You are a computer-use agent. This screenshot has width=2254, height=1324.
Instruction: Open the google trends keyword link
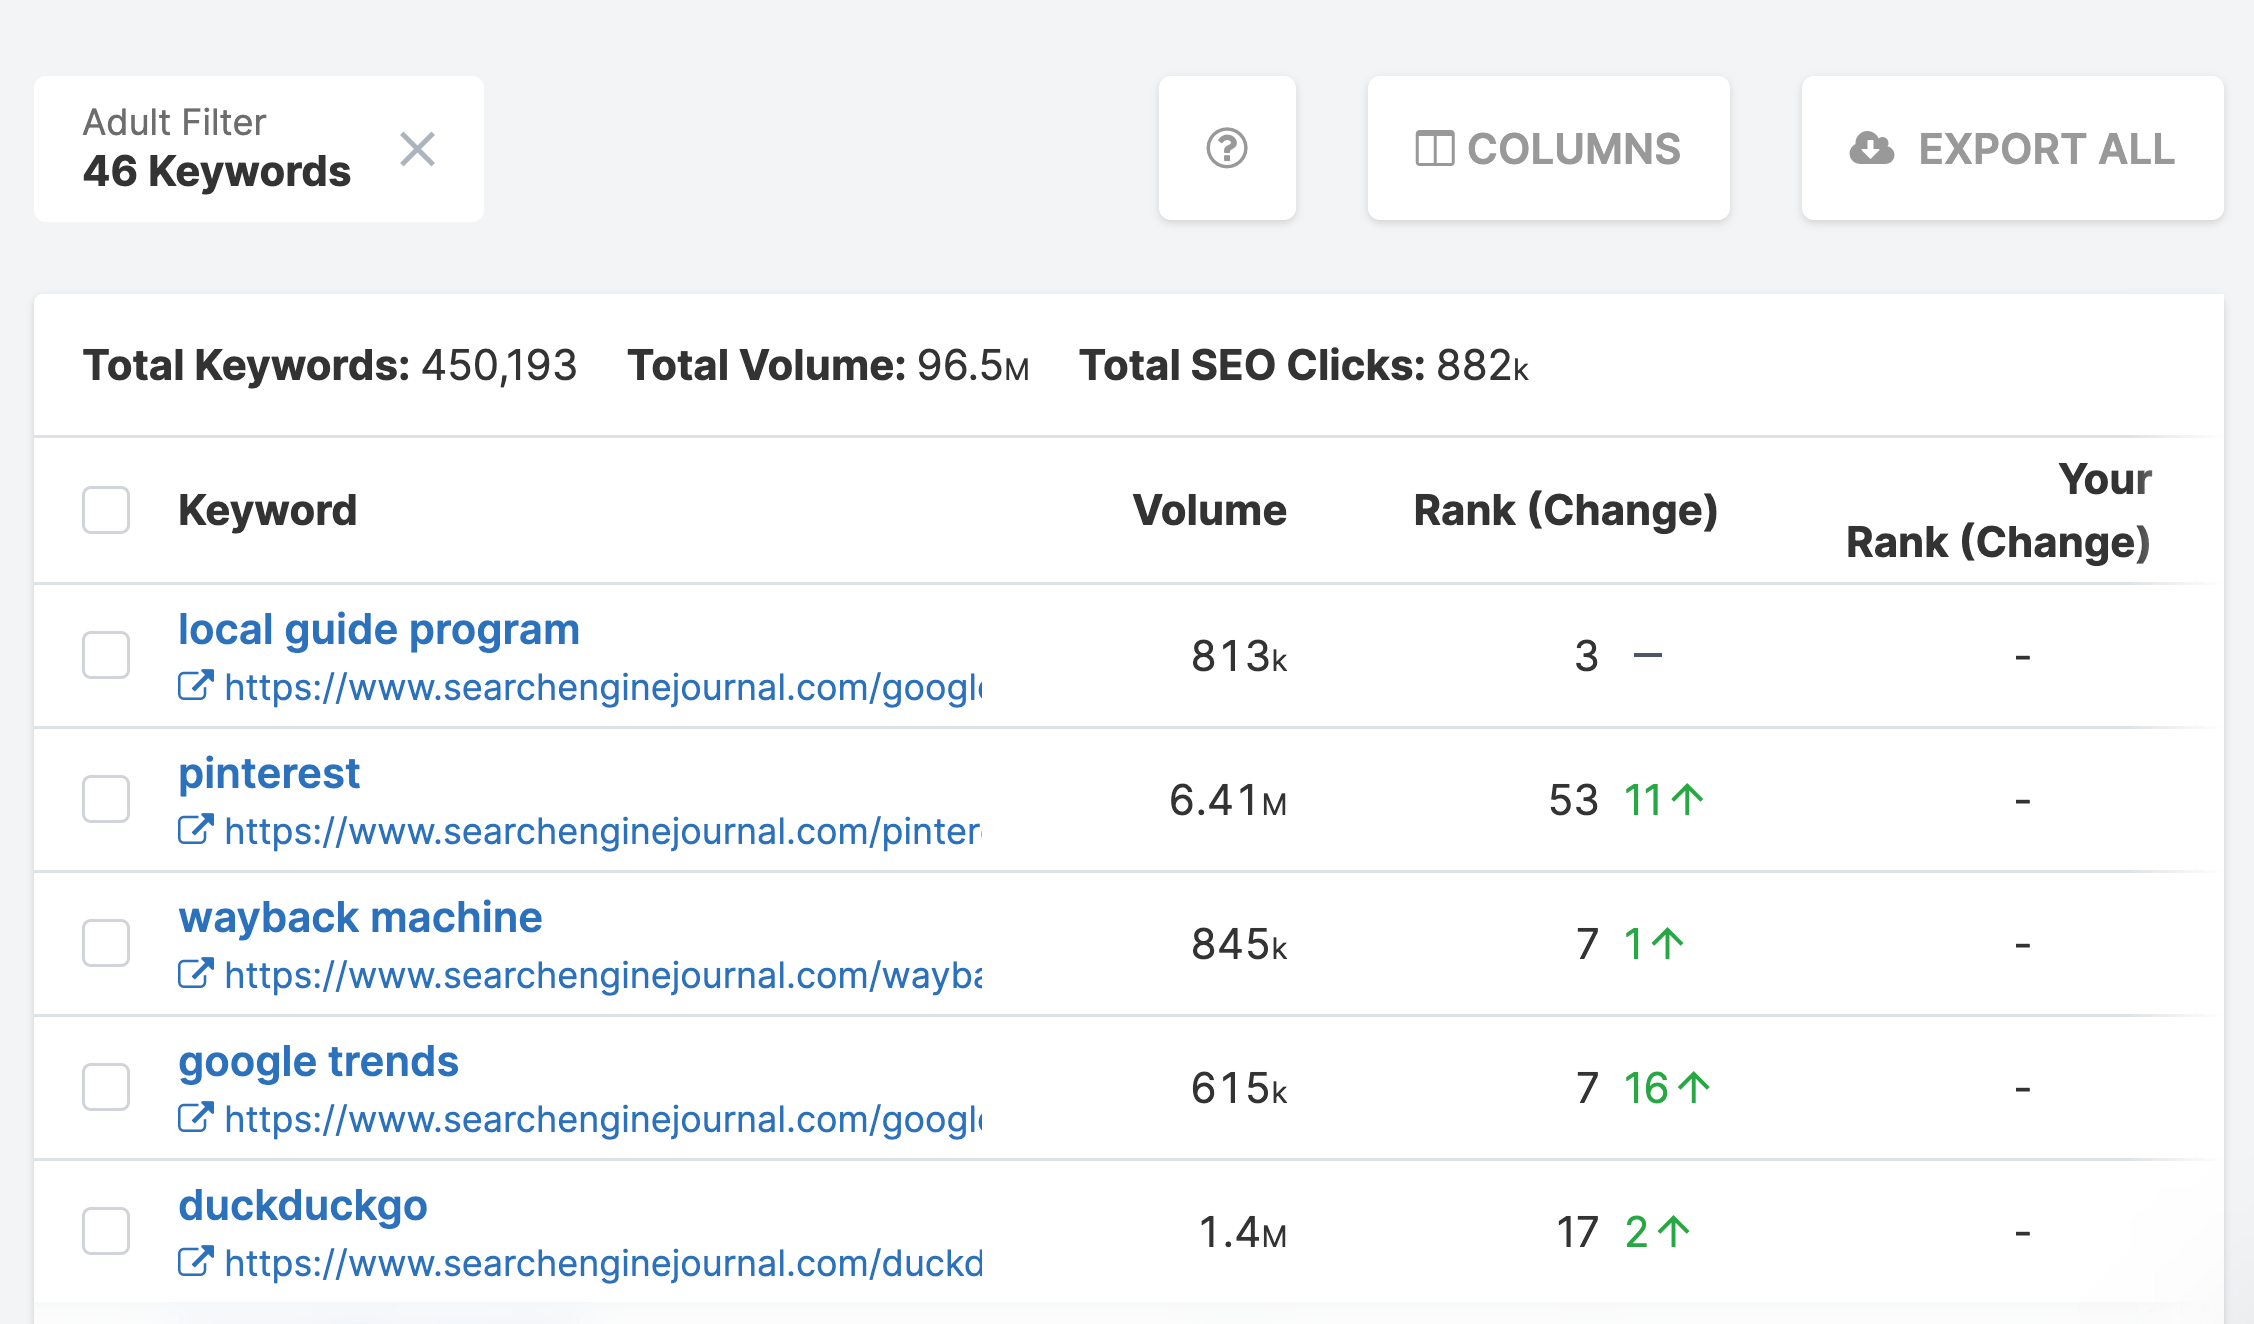click(318, 1061)
